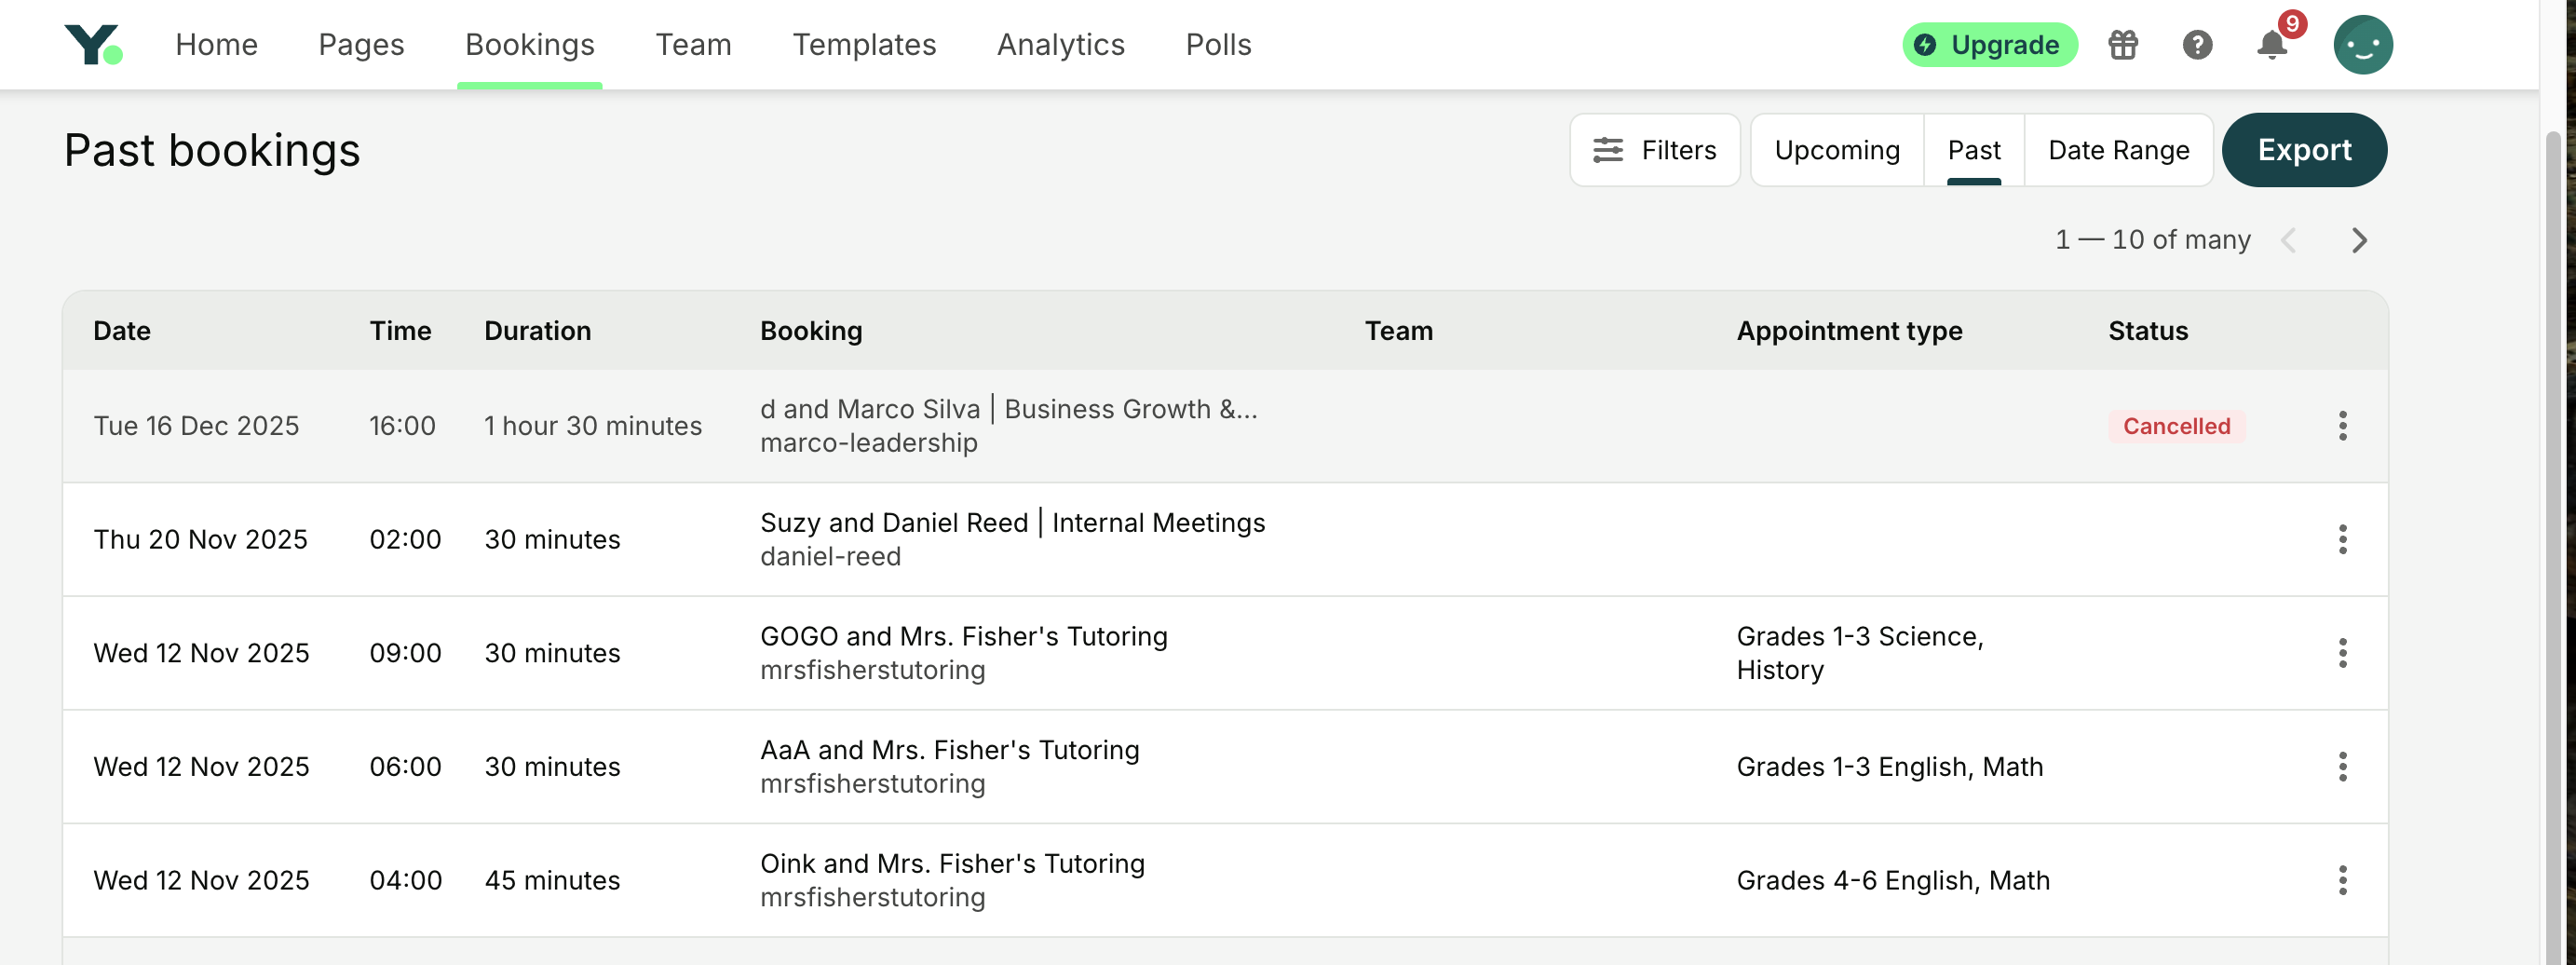
Task: Open options menu for Daniel Reed booking
Action: point(2342,540)
